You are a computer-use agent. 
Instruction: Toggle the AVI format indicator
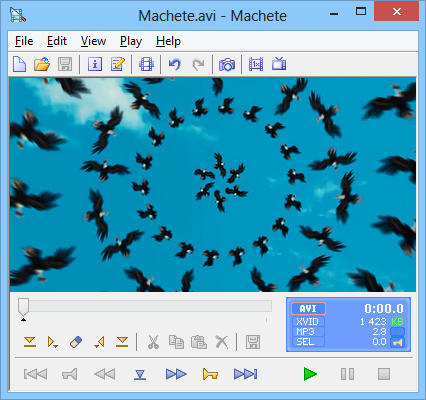(308, 309)
